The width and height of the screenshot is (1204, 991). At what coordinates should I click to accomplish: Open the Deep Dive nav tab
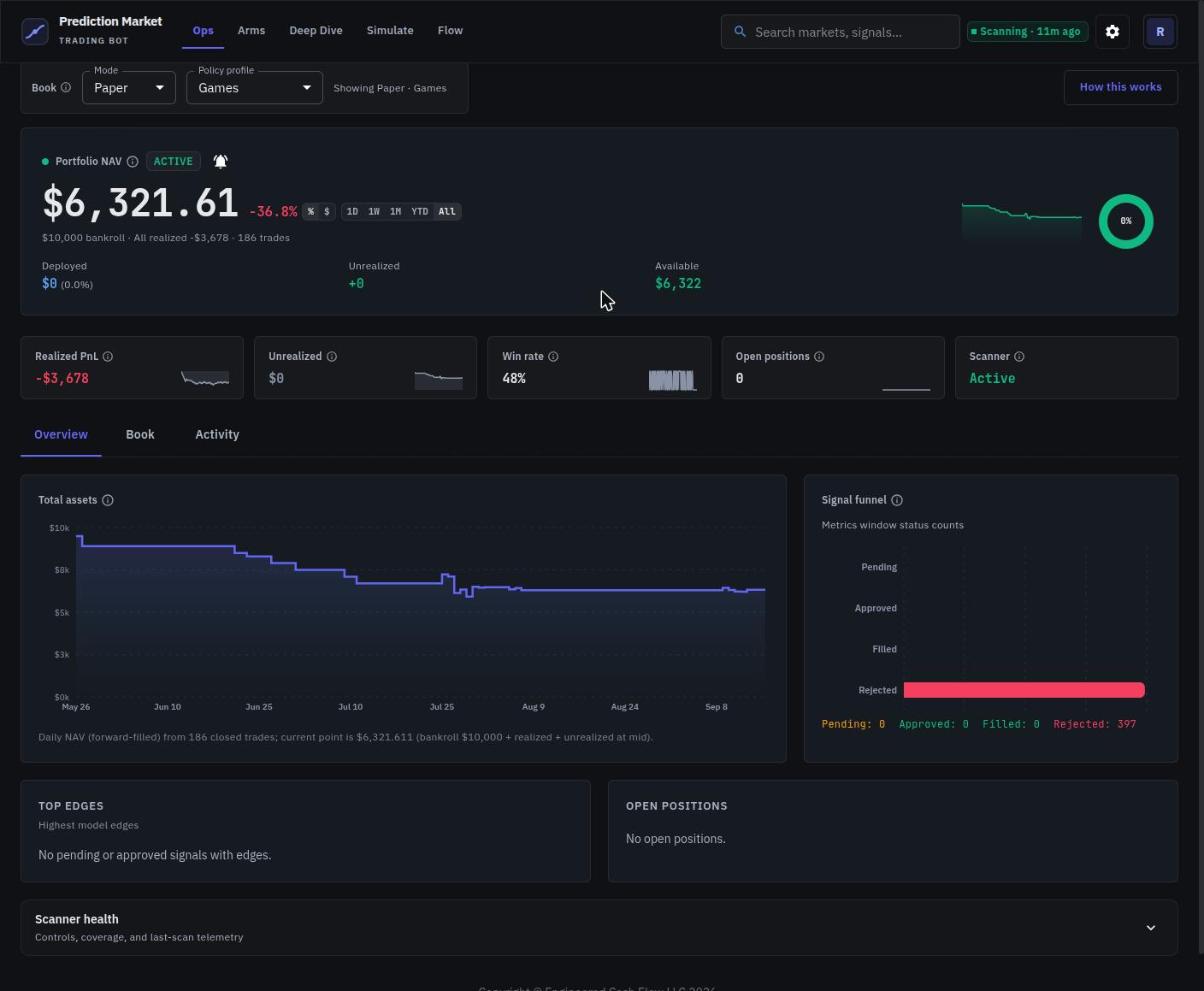(x=316, y=30)
